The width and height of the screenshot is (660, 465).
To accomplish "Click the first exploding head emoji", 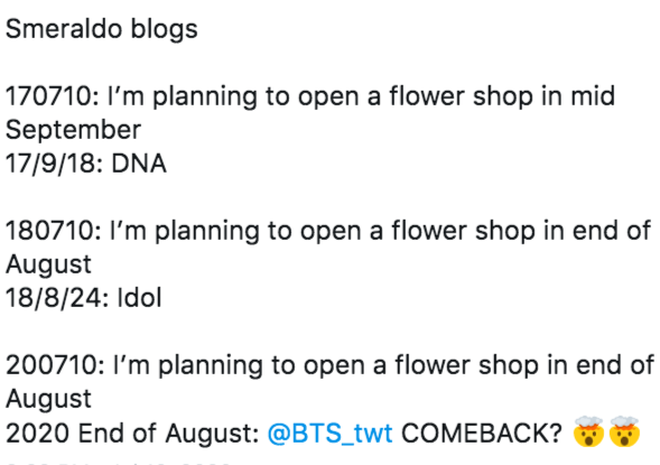I will (x=588, y=432).
